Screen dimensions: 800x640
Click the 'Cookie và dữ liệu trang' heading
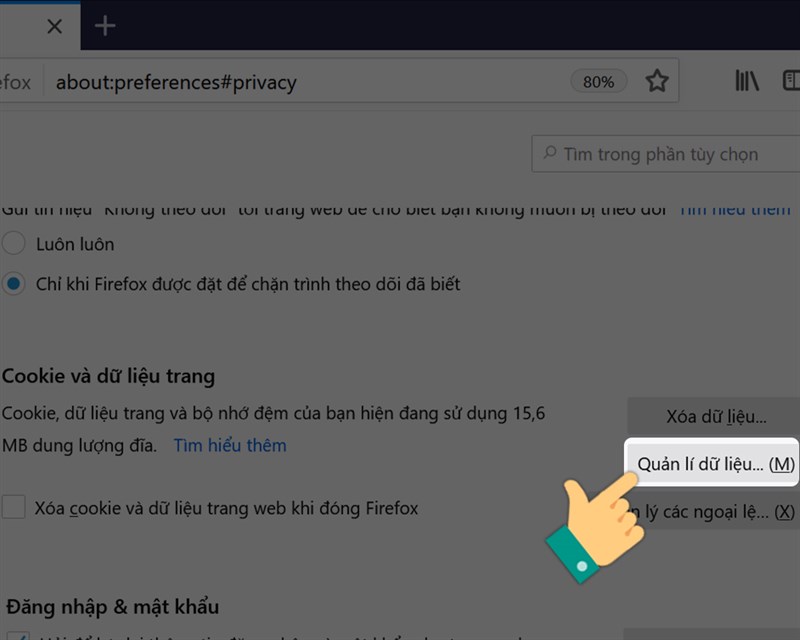(x=109, y=376)
